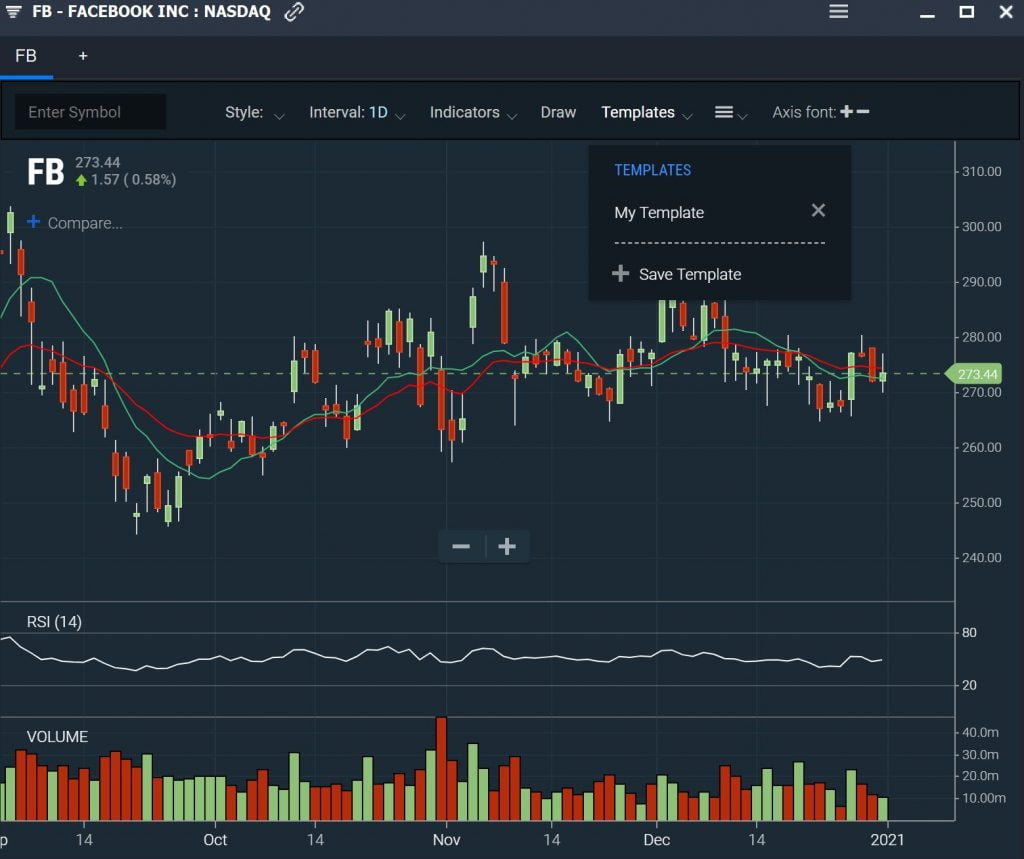Click the share link icon beside the ticker title

(293, 13)
